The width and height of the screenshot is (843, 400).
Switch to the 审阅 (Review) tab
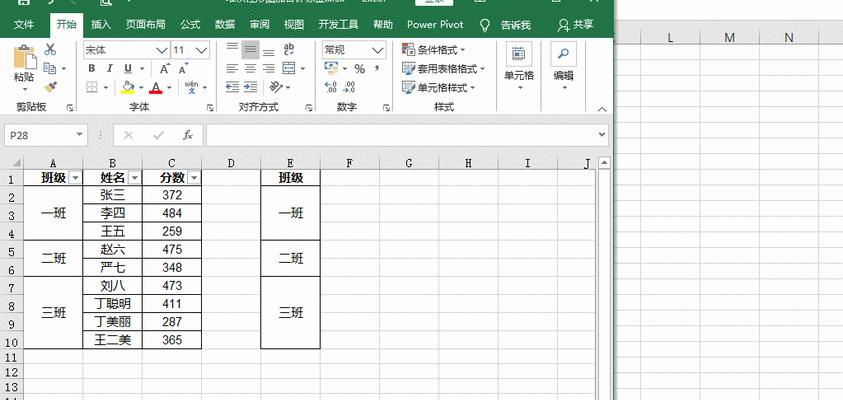(x=260, y=25)
